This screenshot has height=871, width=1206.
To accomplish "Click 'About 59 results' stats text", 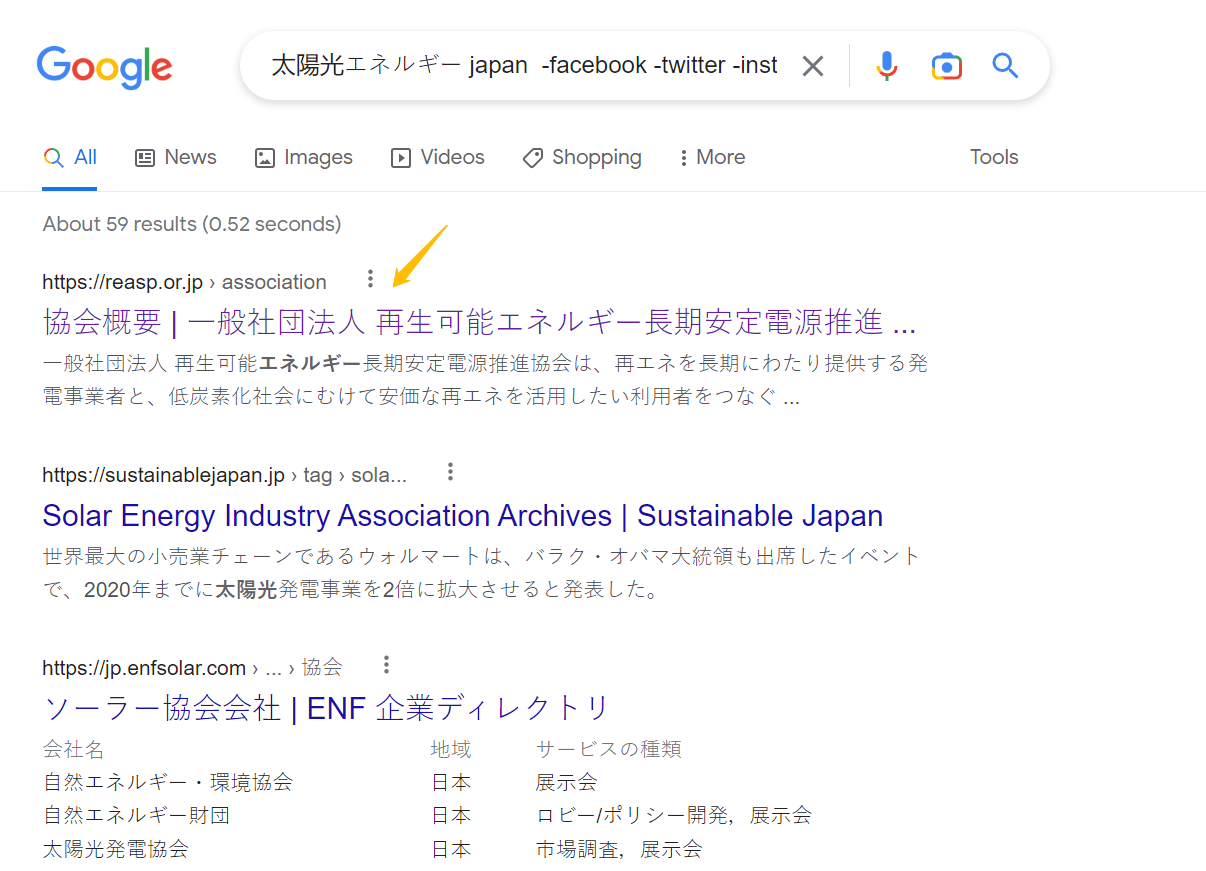I will (x=192, y=224).
